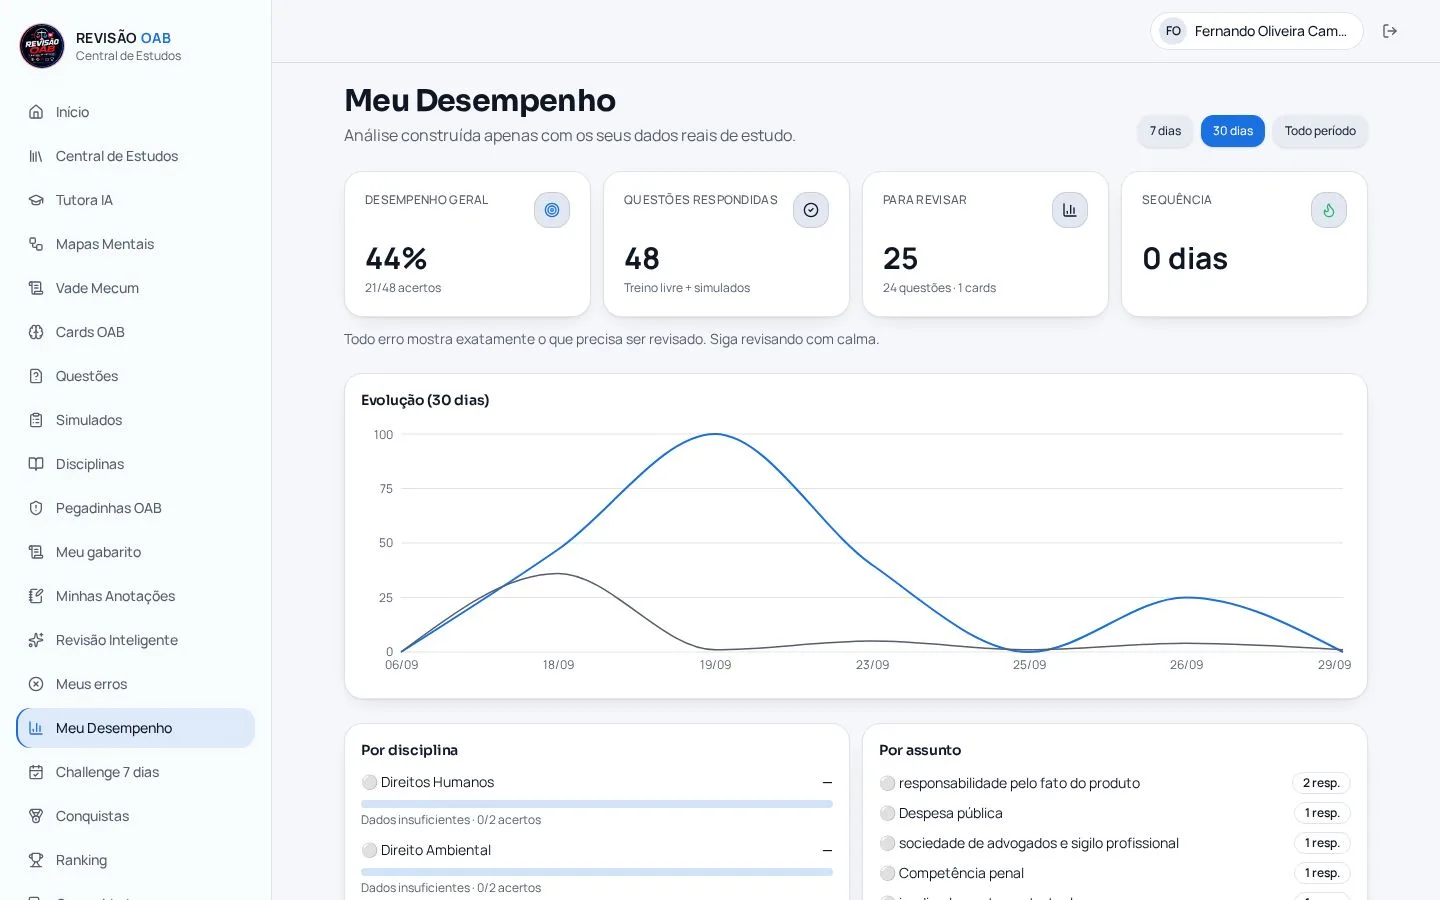Click the Questões Respondidas checkmark icon
Image resolution: width=1440 pixels, height=900 pixels.
(x=811, y=210)
